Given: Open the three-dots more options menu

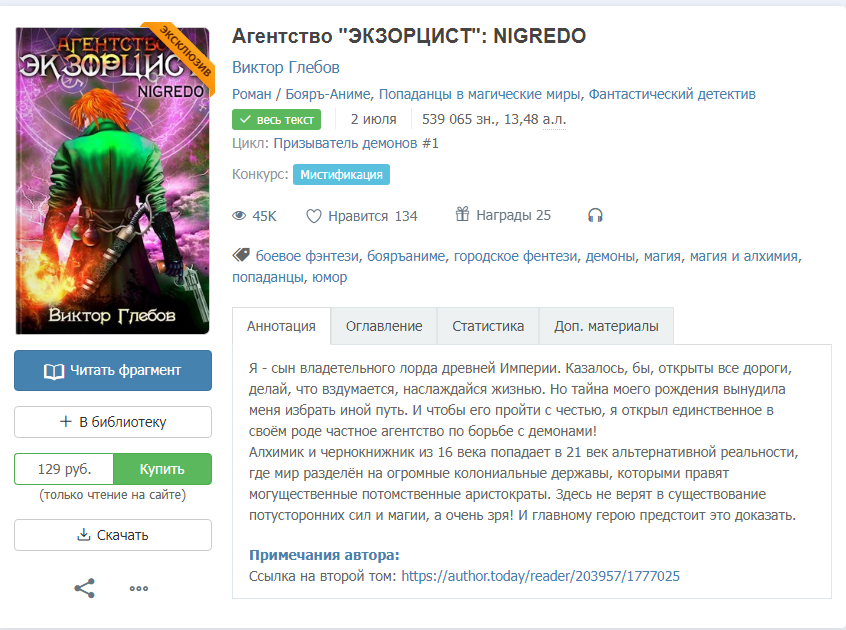Looking at the screenshot, I should [x=139, y=588].
